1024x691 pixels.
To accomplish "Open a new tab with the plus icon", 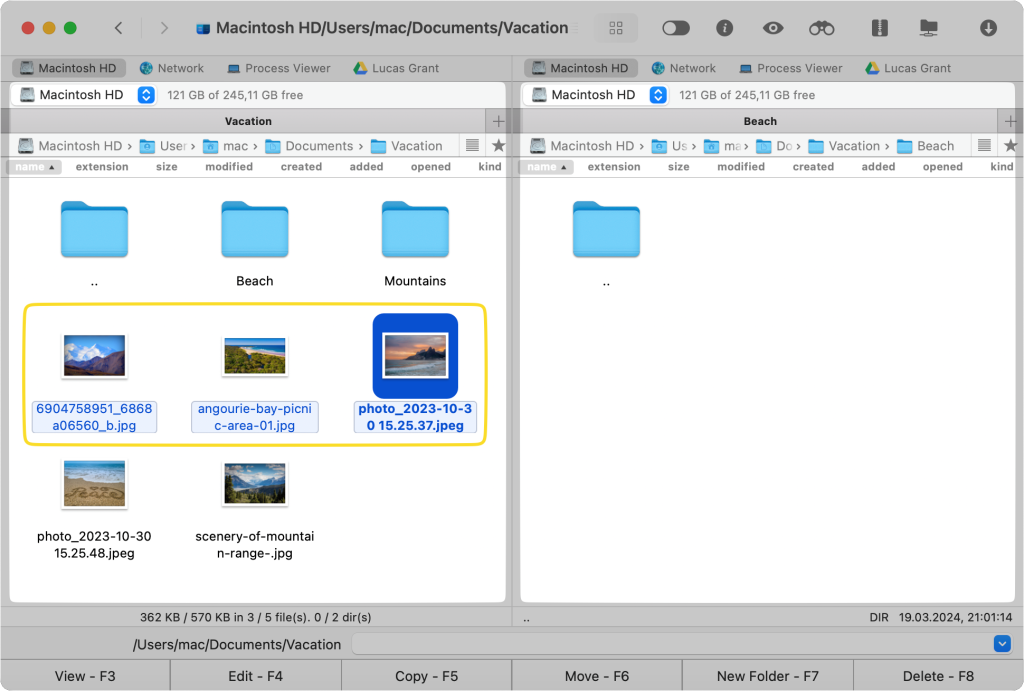I will [x=498, y=121].
